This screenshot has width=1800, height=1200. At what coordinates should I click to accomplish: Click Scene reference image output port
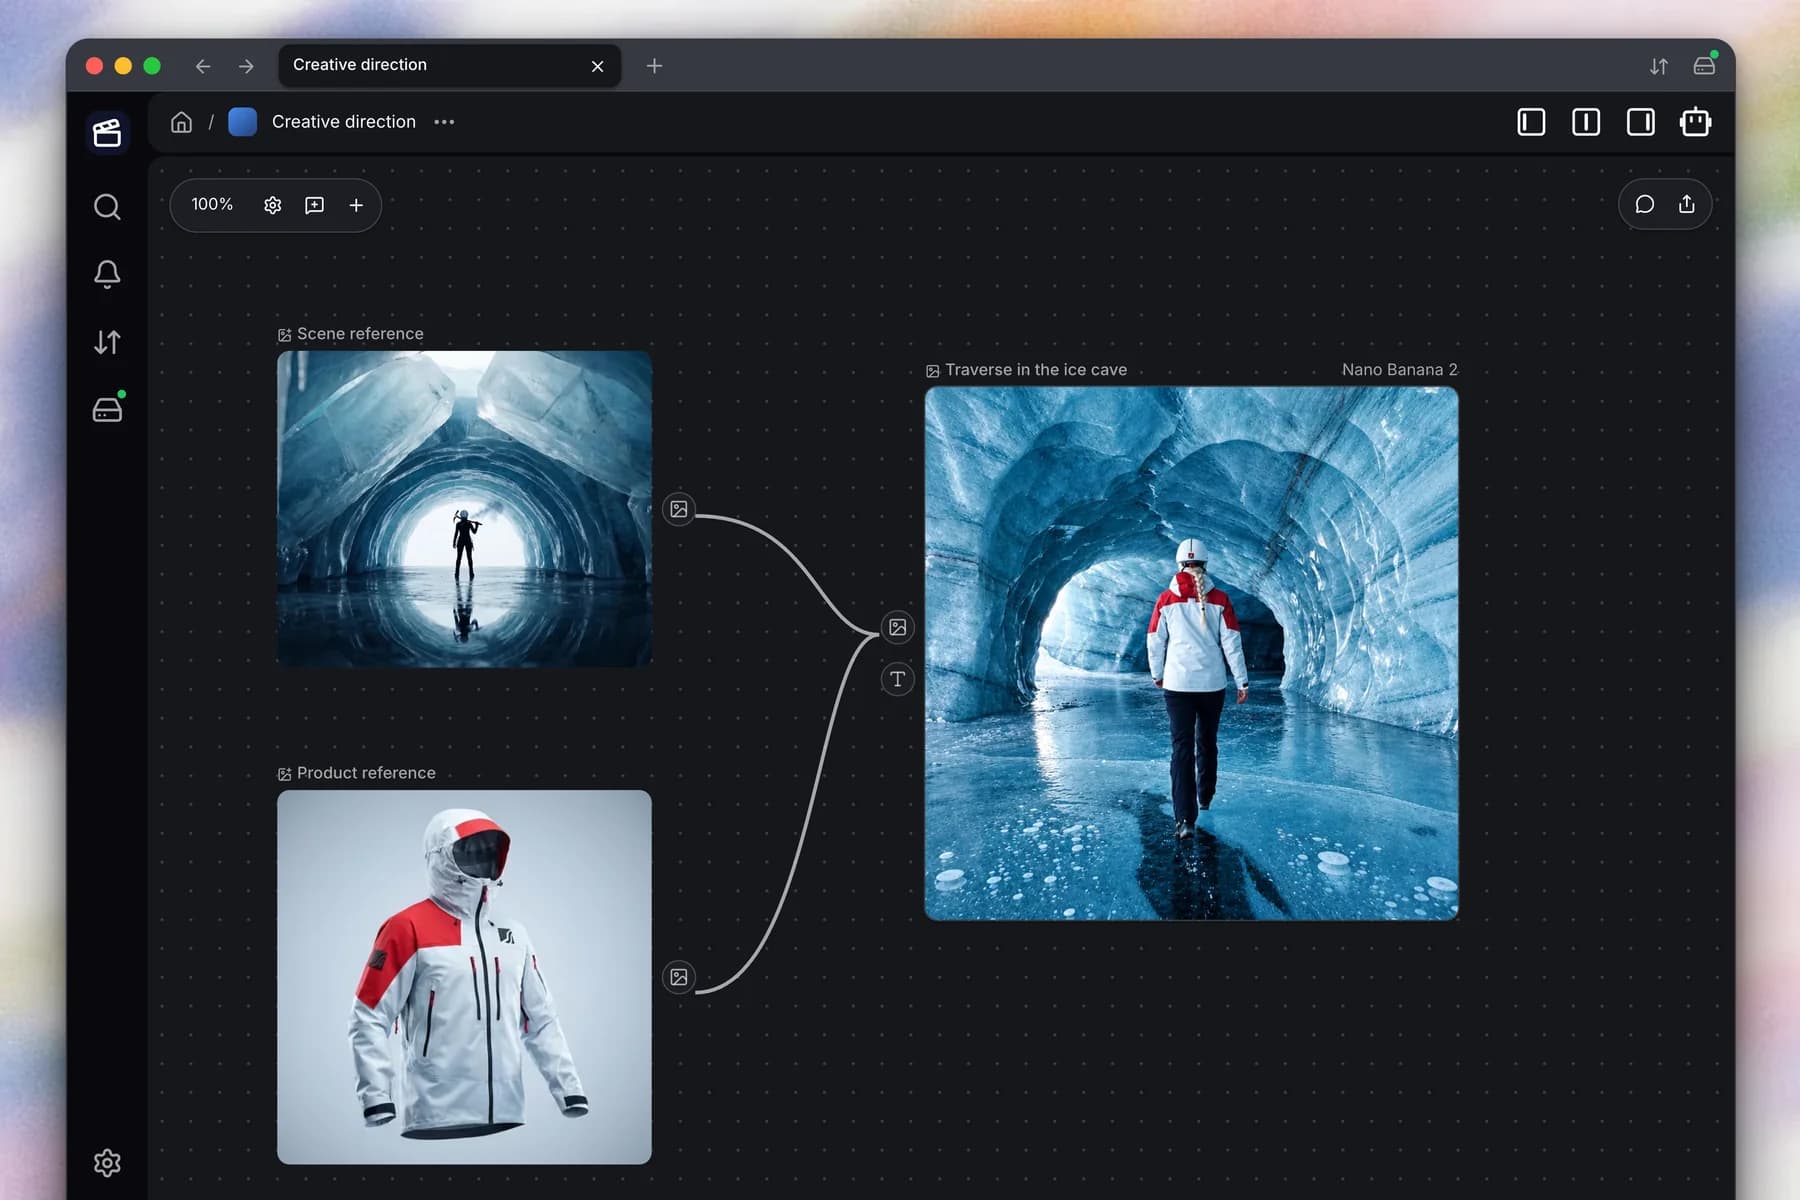pos(679,509)
